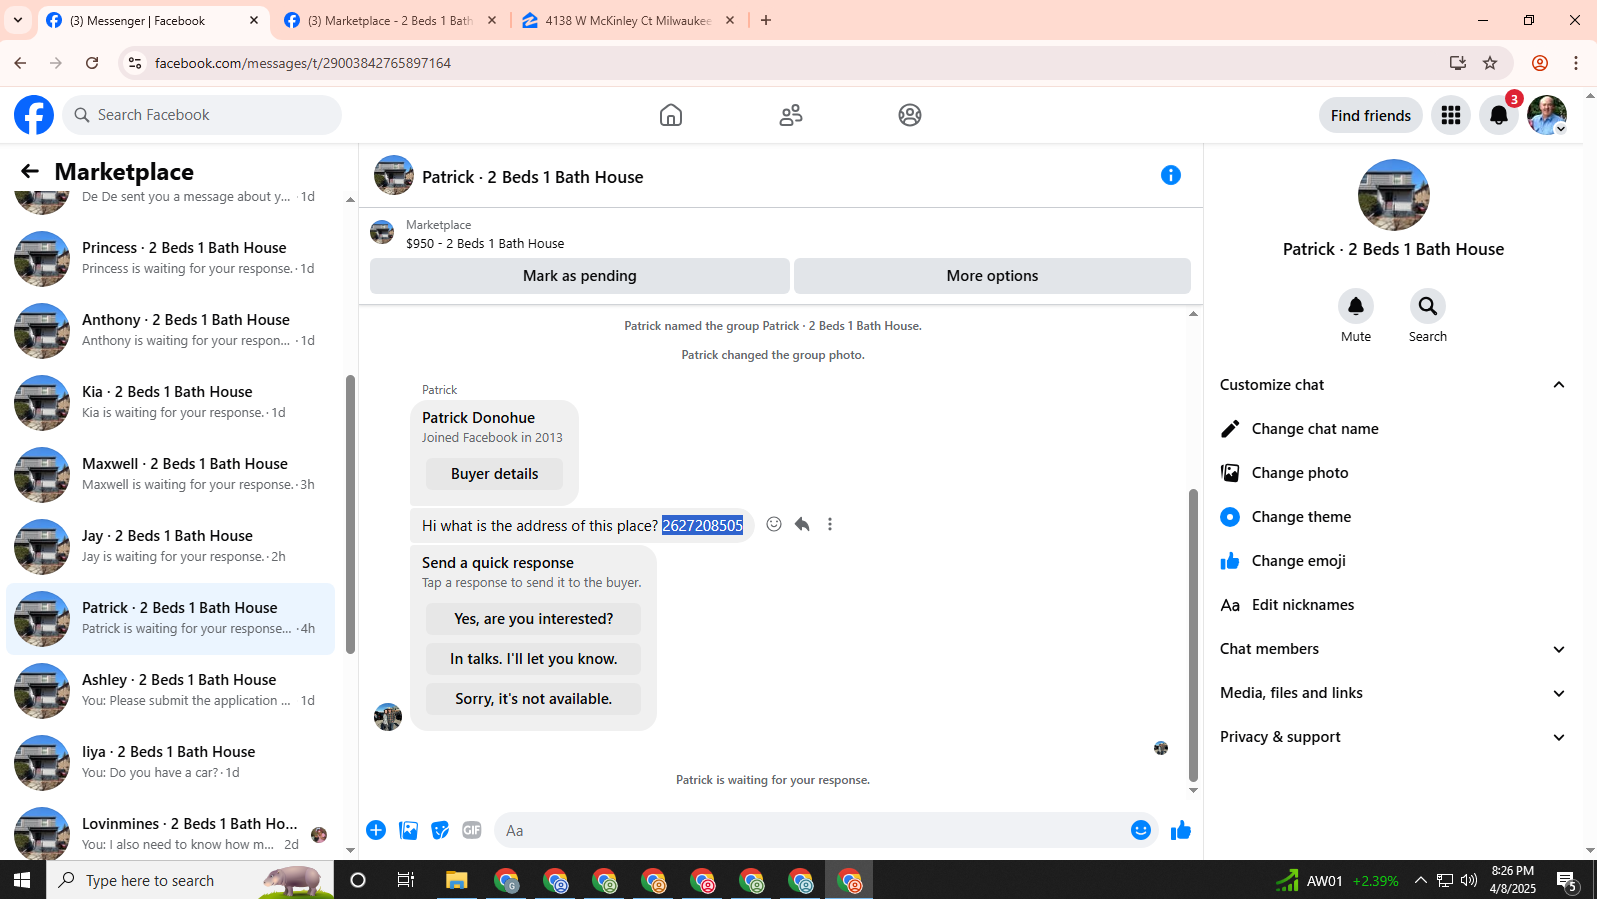Image resolution: width=1597 pixels, height=899 pixels.
Task: Open browser tab search dropdown
Action: (18, 20)
